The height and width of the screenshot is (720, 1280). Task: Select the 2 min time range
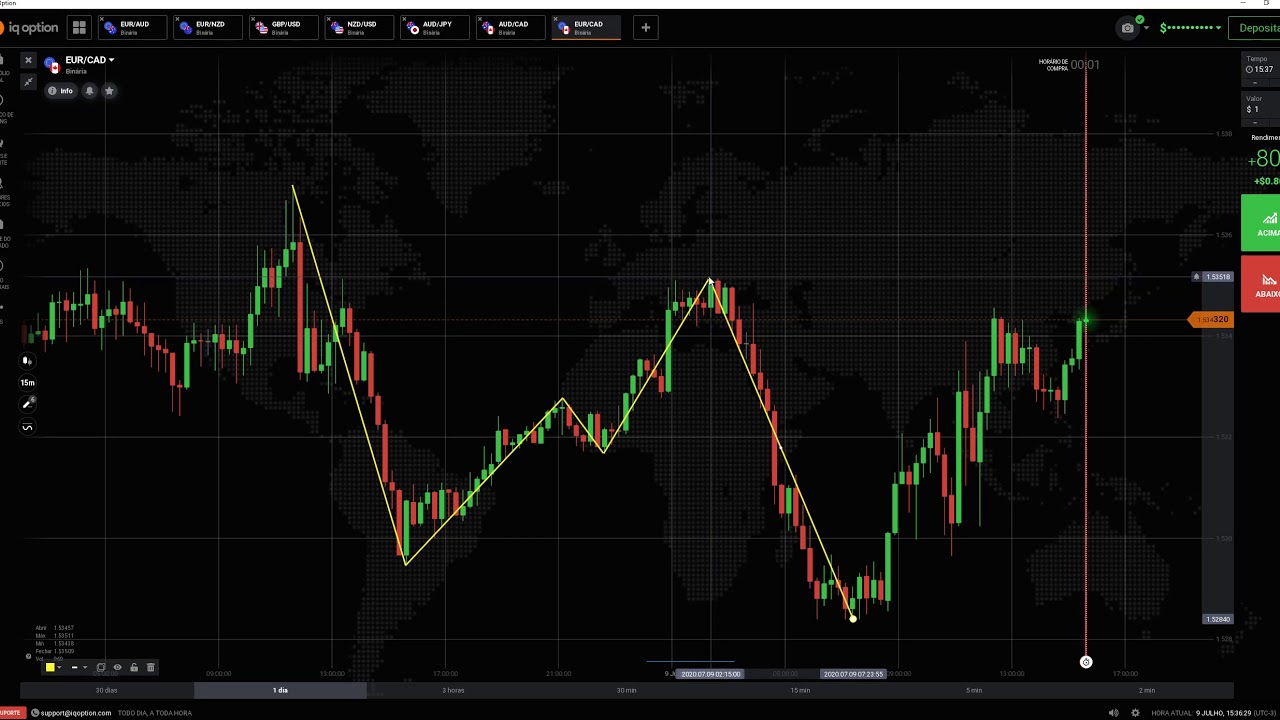(1147, 690)
